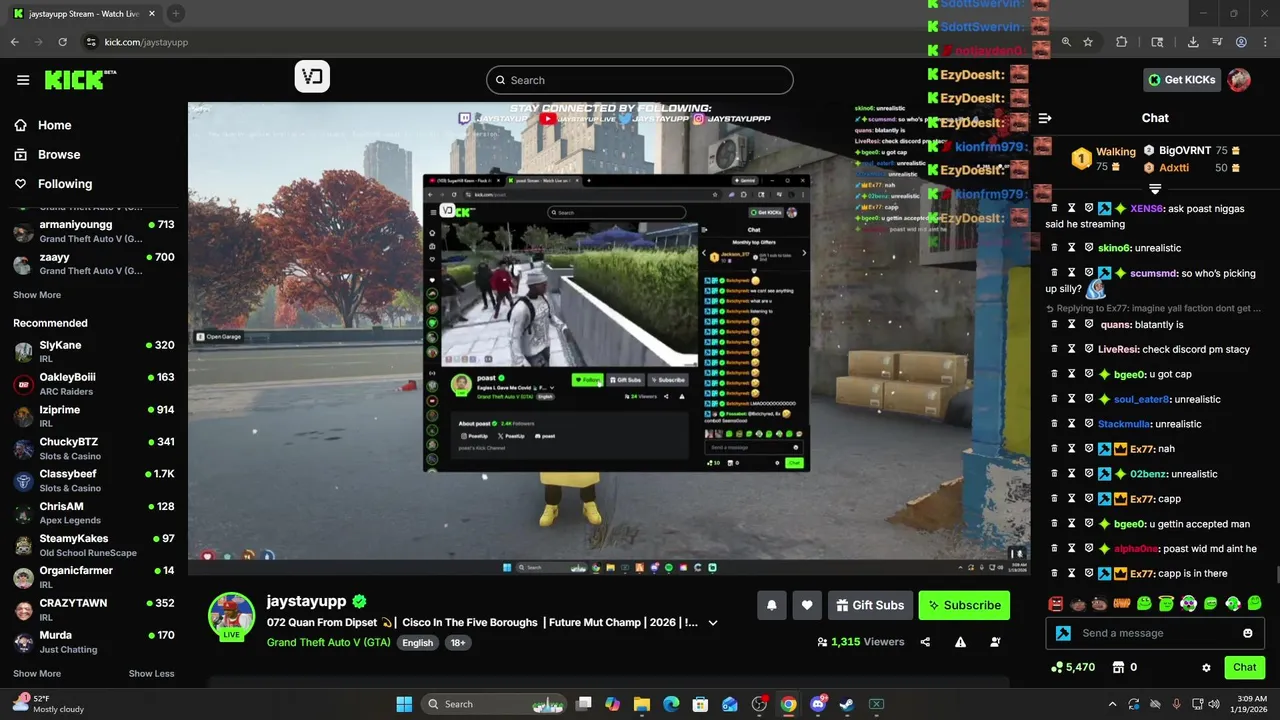Subscribe to jaystayupp
This screenshot has height=720, width=1280.
click(964, 605)
